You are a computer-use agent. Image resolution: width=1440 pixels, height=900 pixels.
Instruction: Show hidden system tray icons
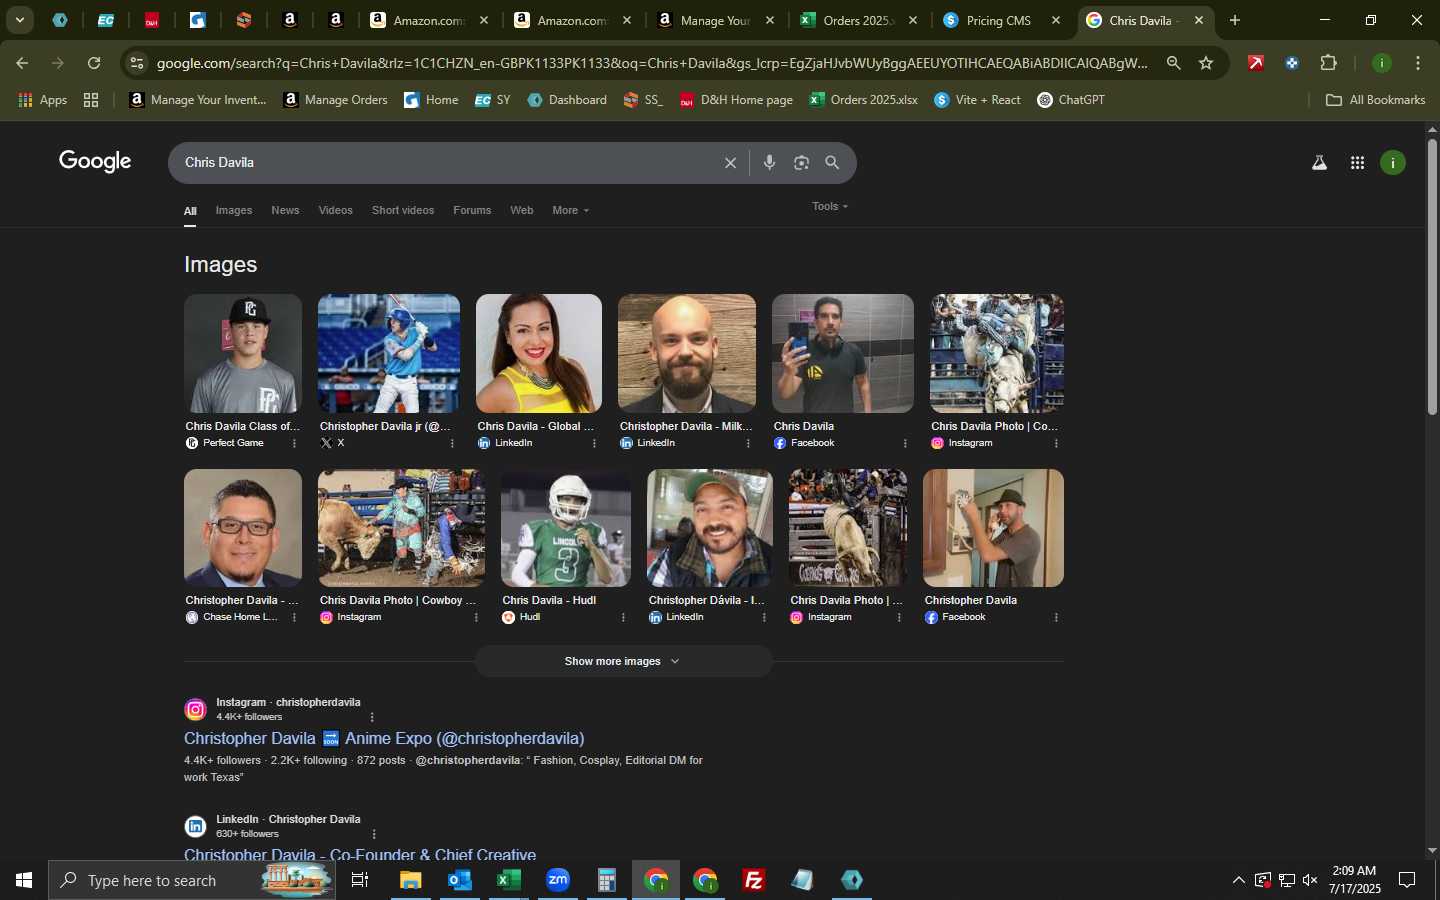pyautogui.click(x=1238, y=880)
